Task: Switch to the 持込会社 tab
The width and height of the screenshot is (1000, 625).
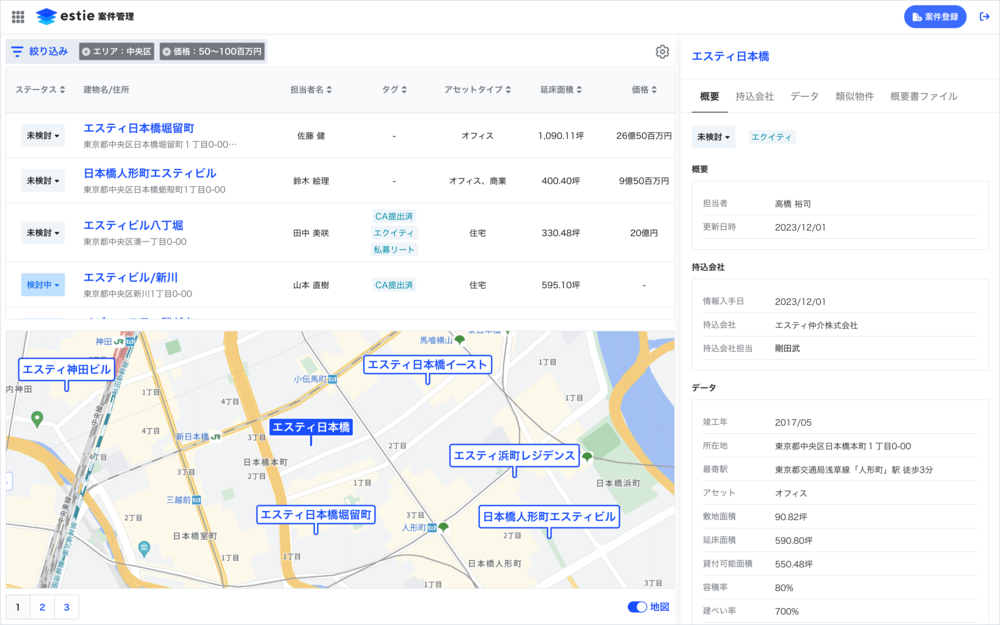Action: [x=754, y=97]
